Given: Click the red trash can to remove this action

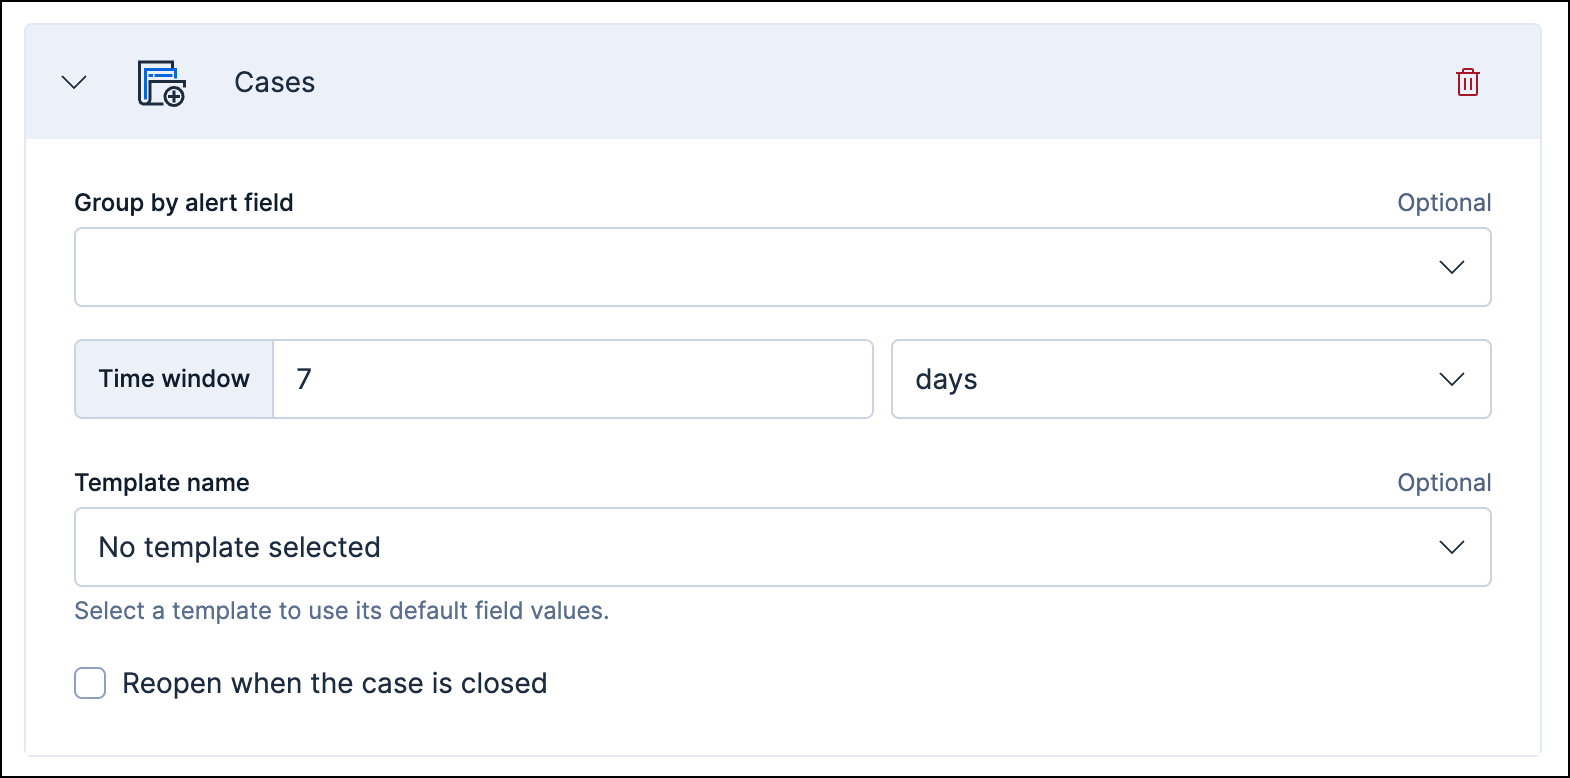Looking at the screenshot, I should [x=1466, y=82].
